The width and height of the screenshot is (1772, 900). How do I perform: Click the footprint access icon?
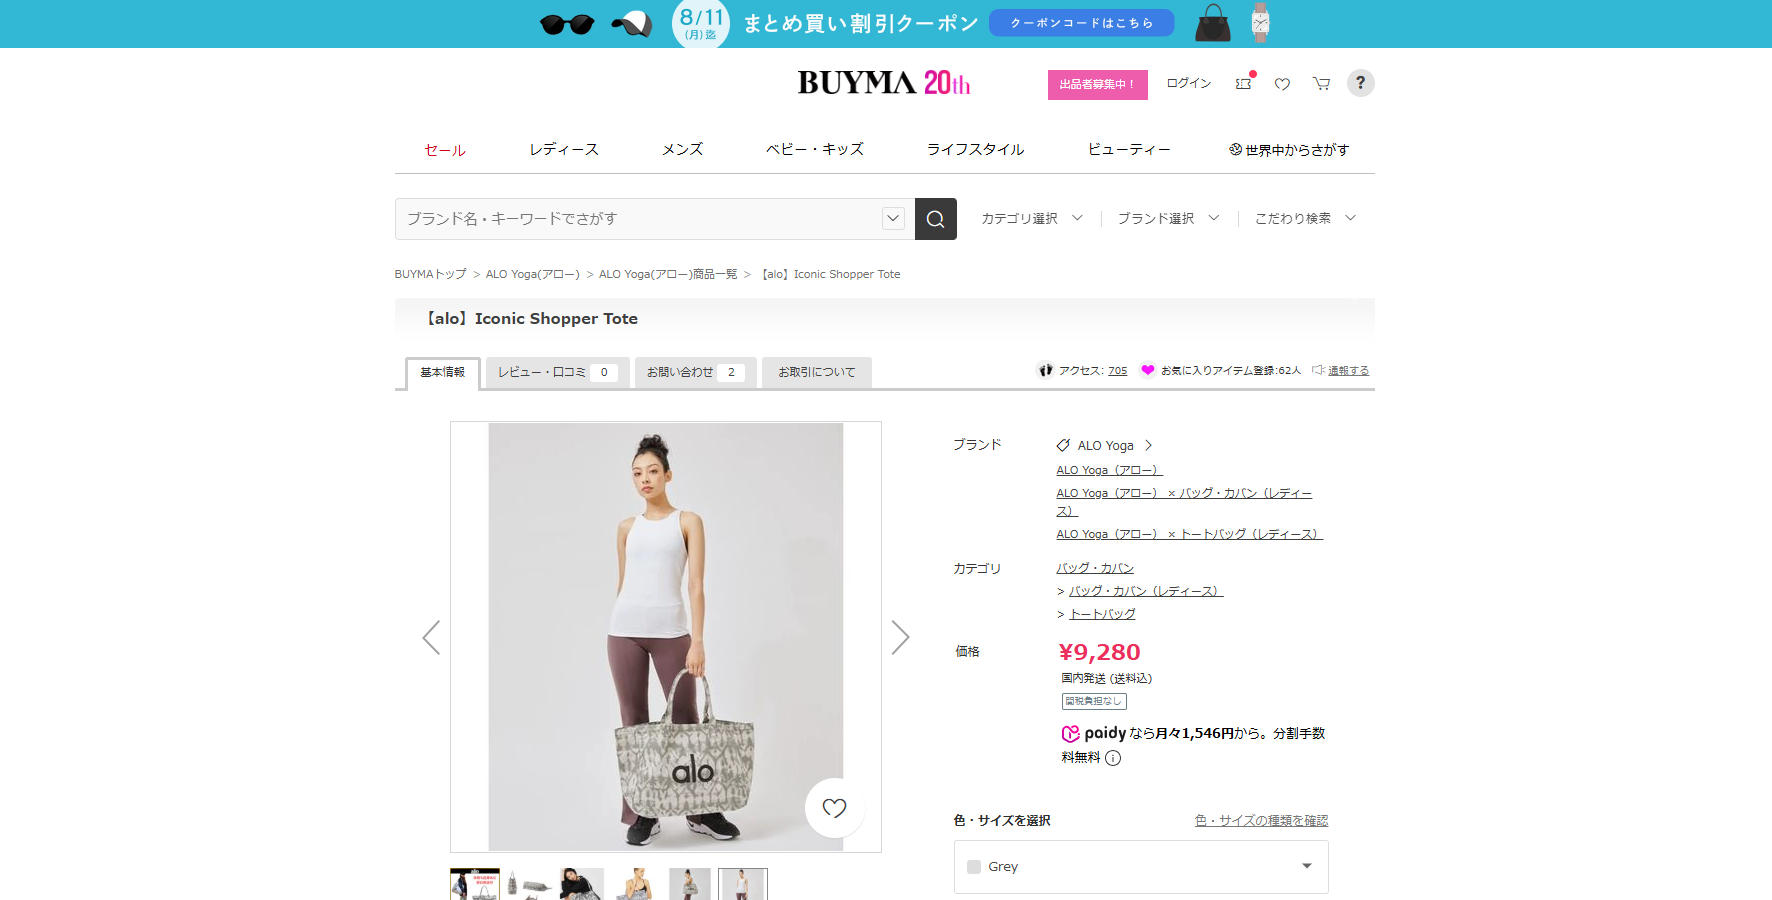pyautogui.click(x=1046, y=370)
